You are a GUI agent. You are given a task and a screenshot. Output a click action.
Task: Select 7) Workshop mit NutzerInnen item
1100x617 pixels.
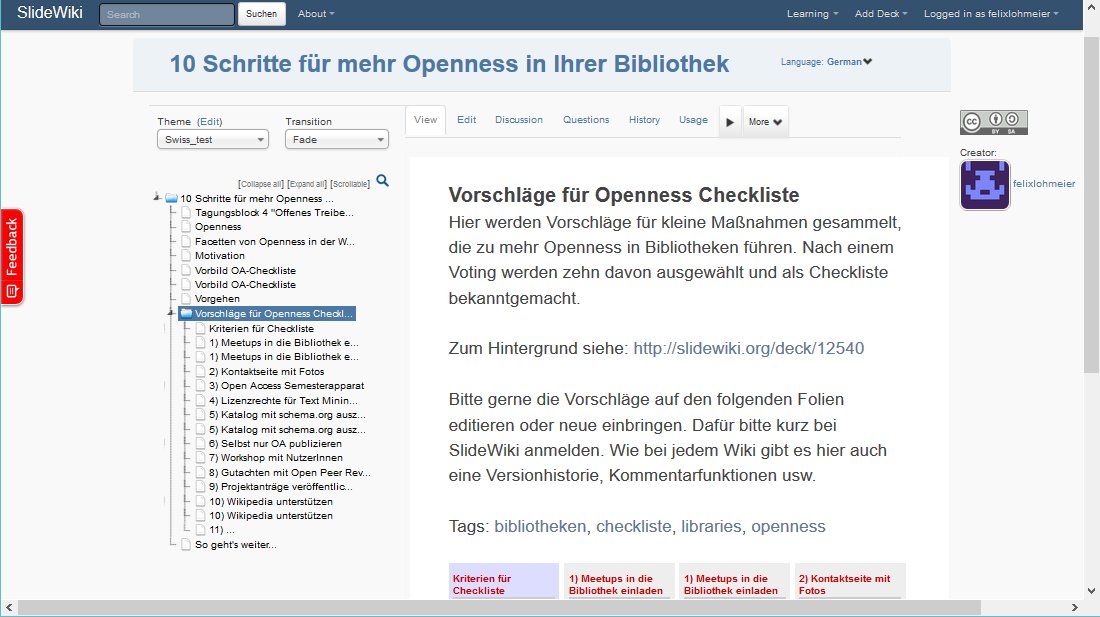276,458
